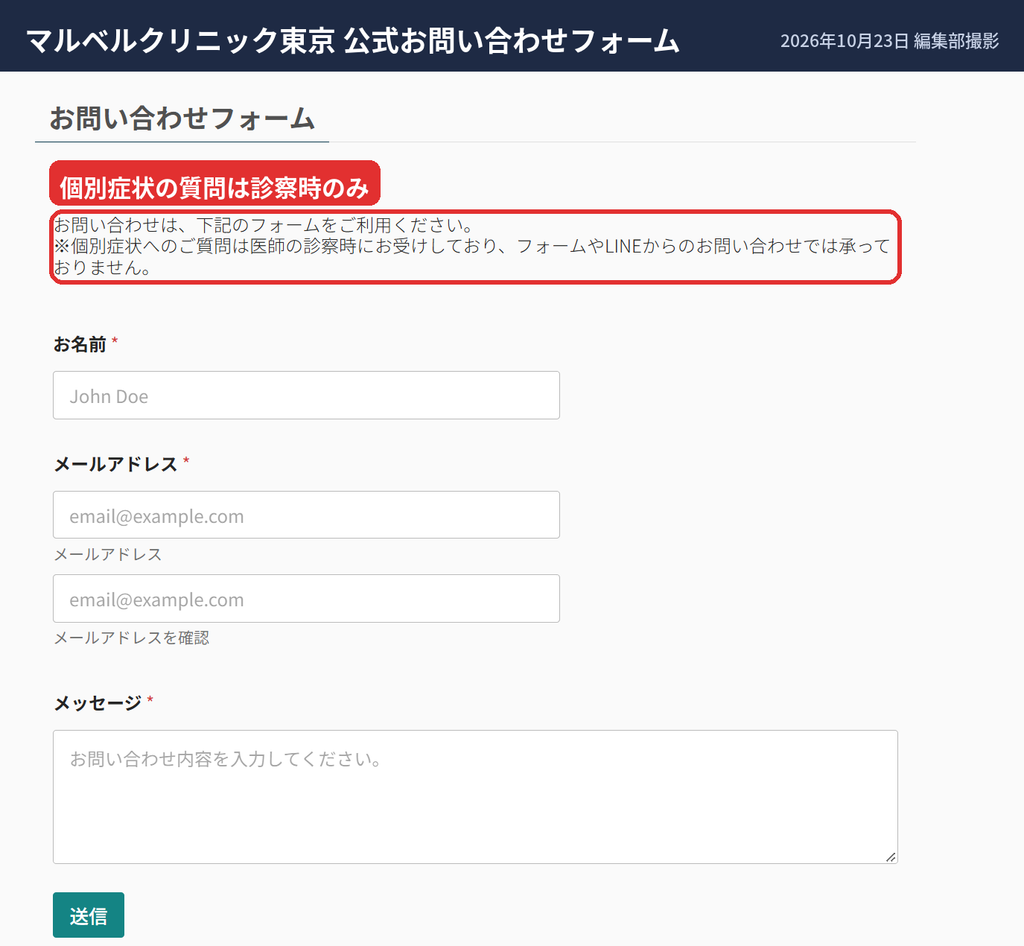1024x946 pixels.
Task: Click the お問い合わせフォーム page heading
Action: (x=182, y=119)
